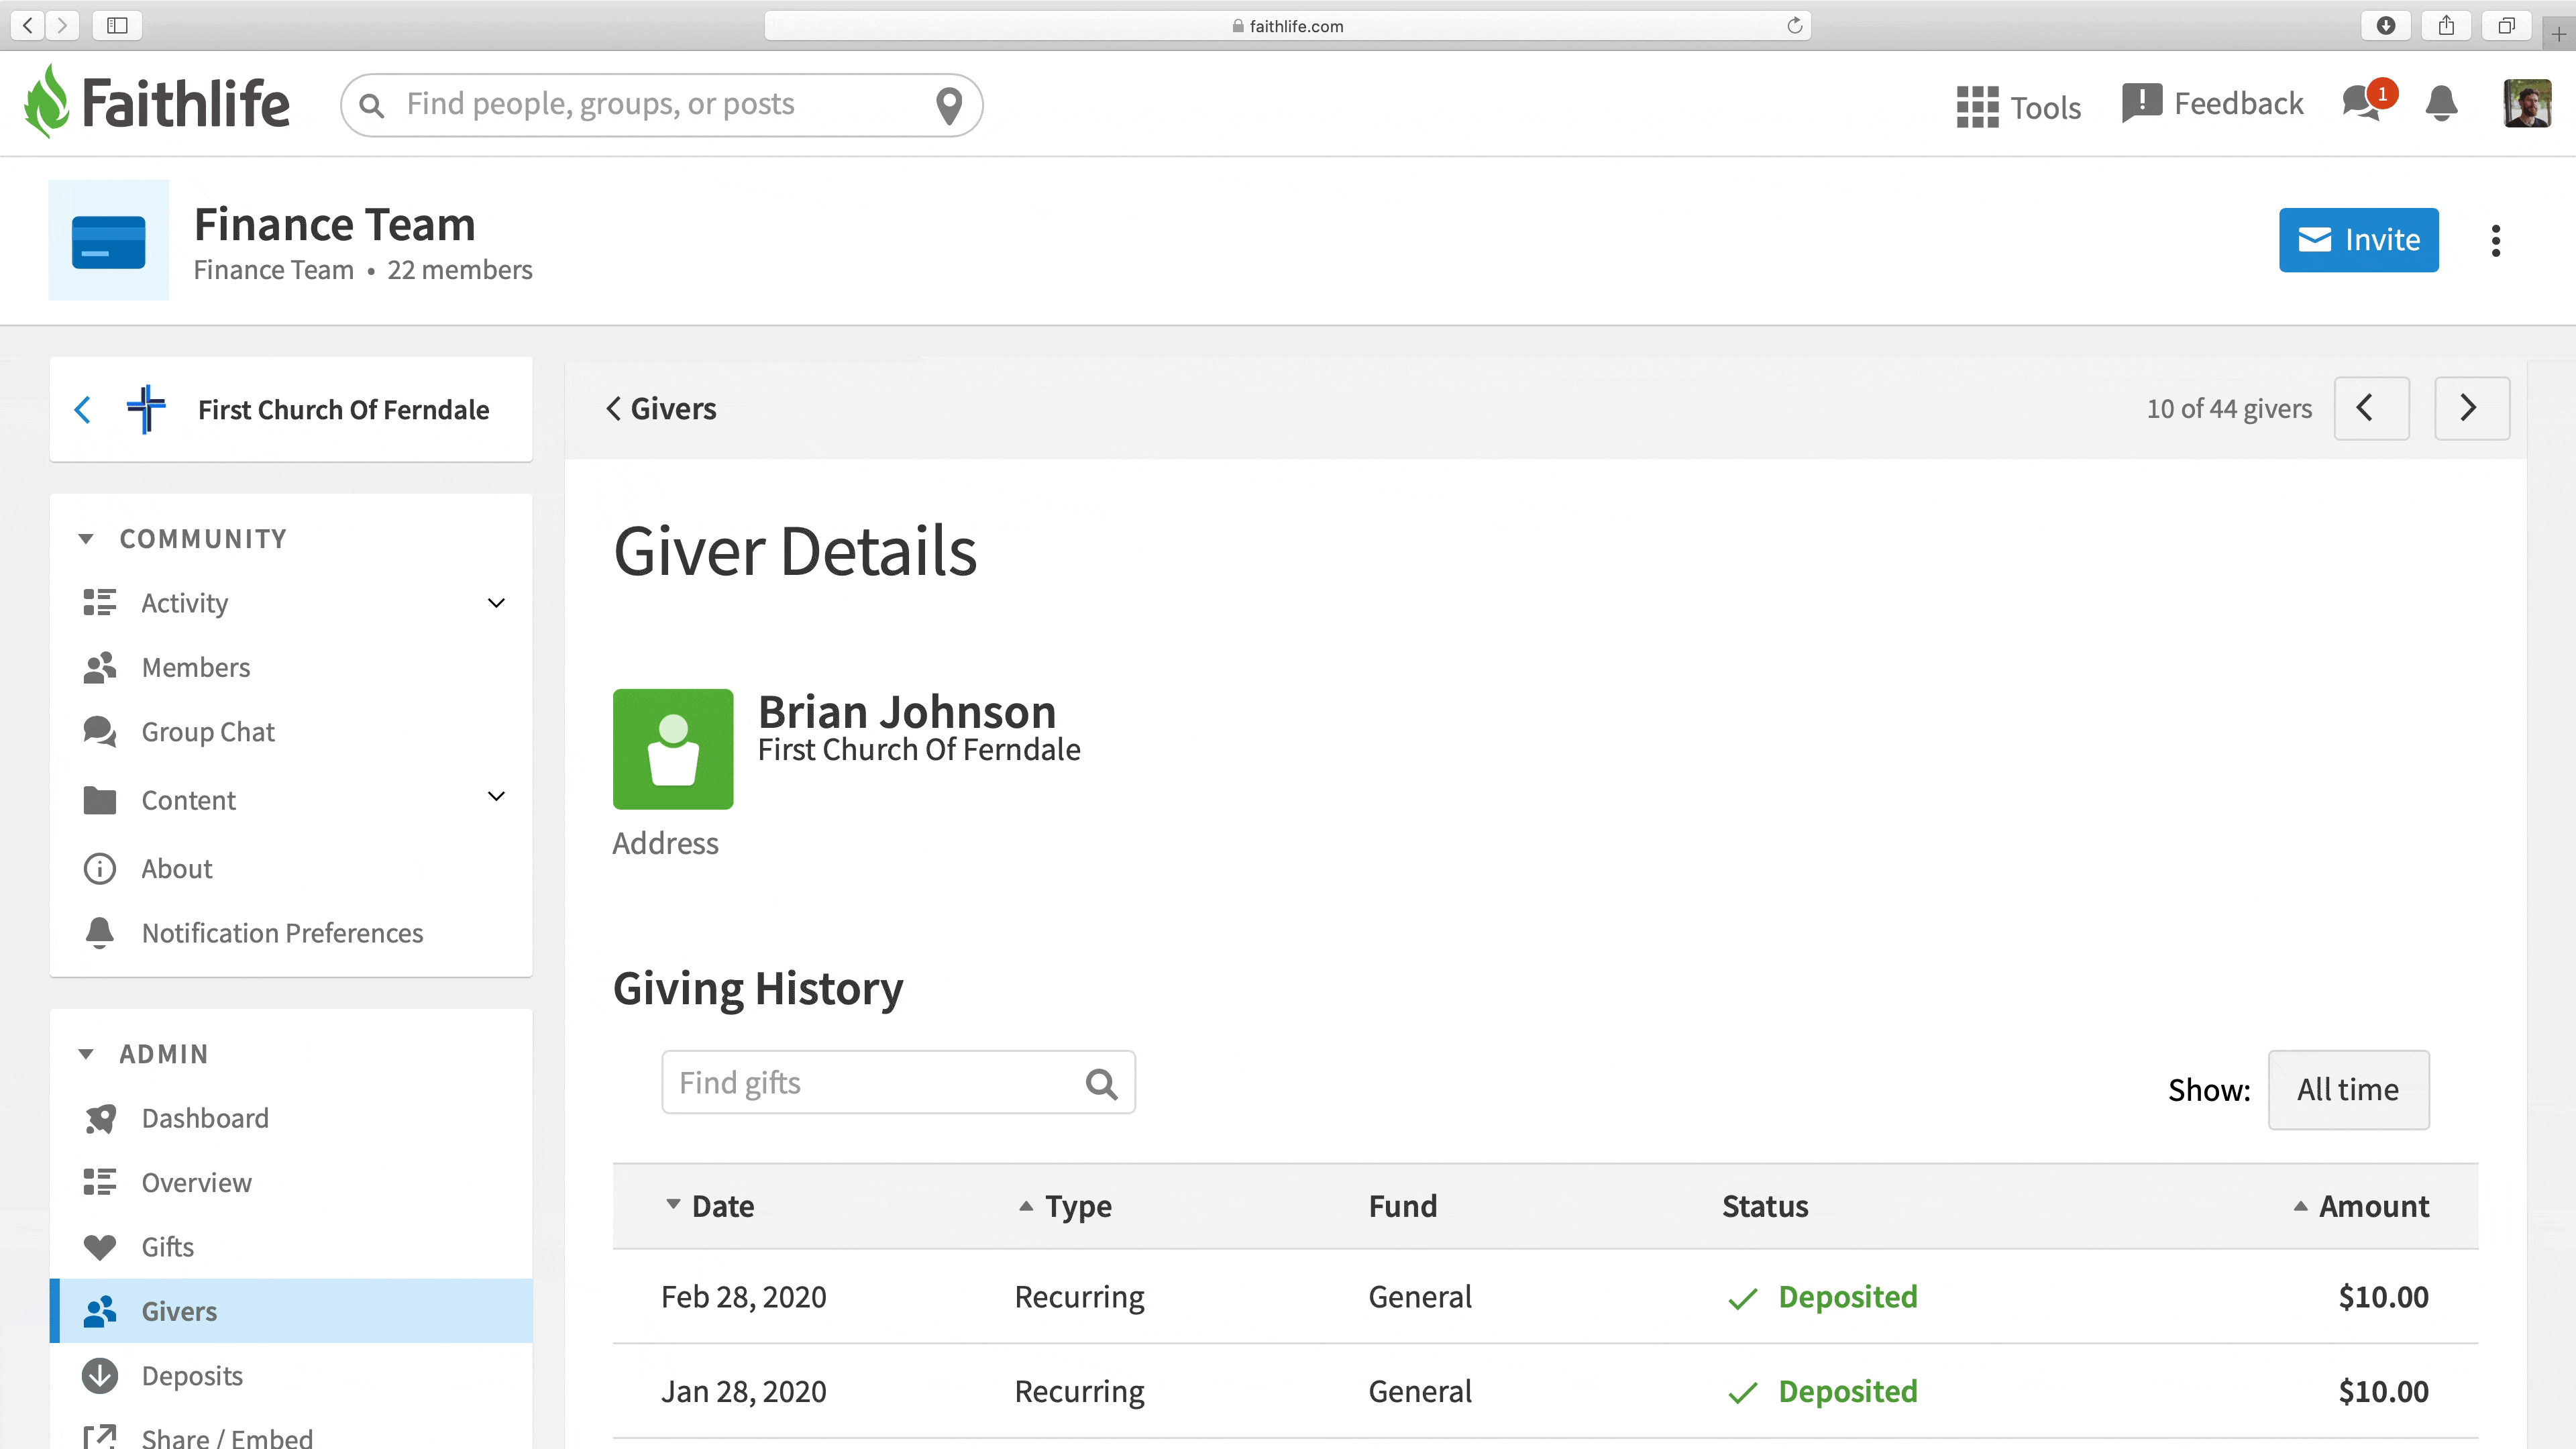Go to previous giver arrow button
The image size is (2576, 1449).
click(2371, 408)
